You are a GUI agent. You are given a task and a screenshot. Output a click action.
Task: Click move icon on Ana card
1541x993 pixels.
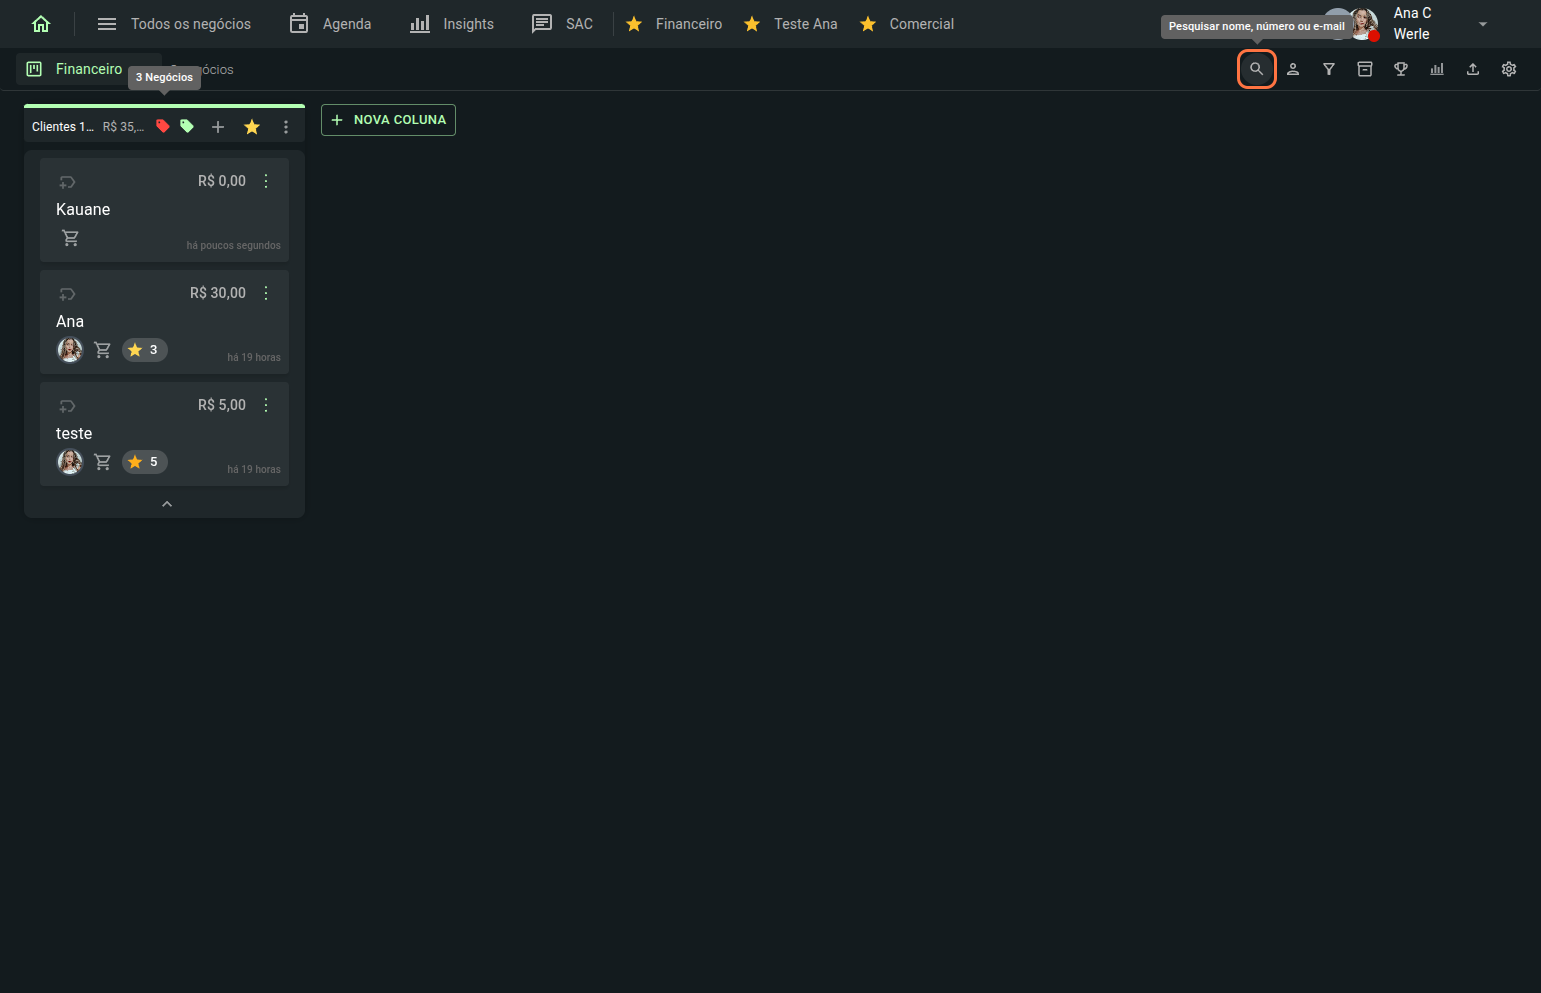[x=67, y=294]
